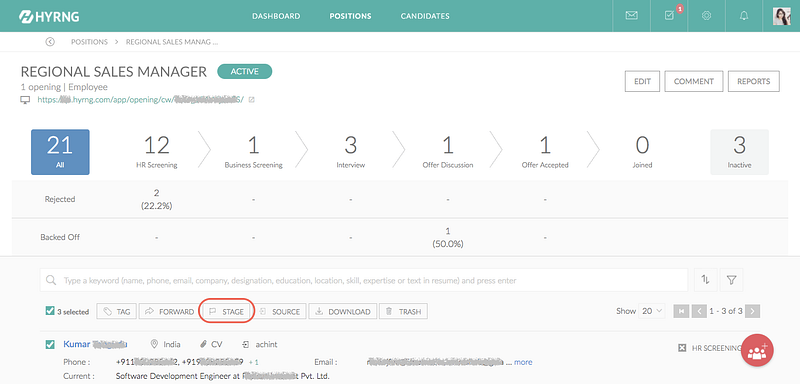The width and height of the screenshot is (800, 384).
Task: Click the Backed Off 1 (50.0%) cell
Action: pyautogui.click(x=447, y=237)
